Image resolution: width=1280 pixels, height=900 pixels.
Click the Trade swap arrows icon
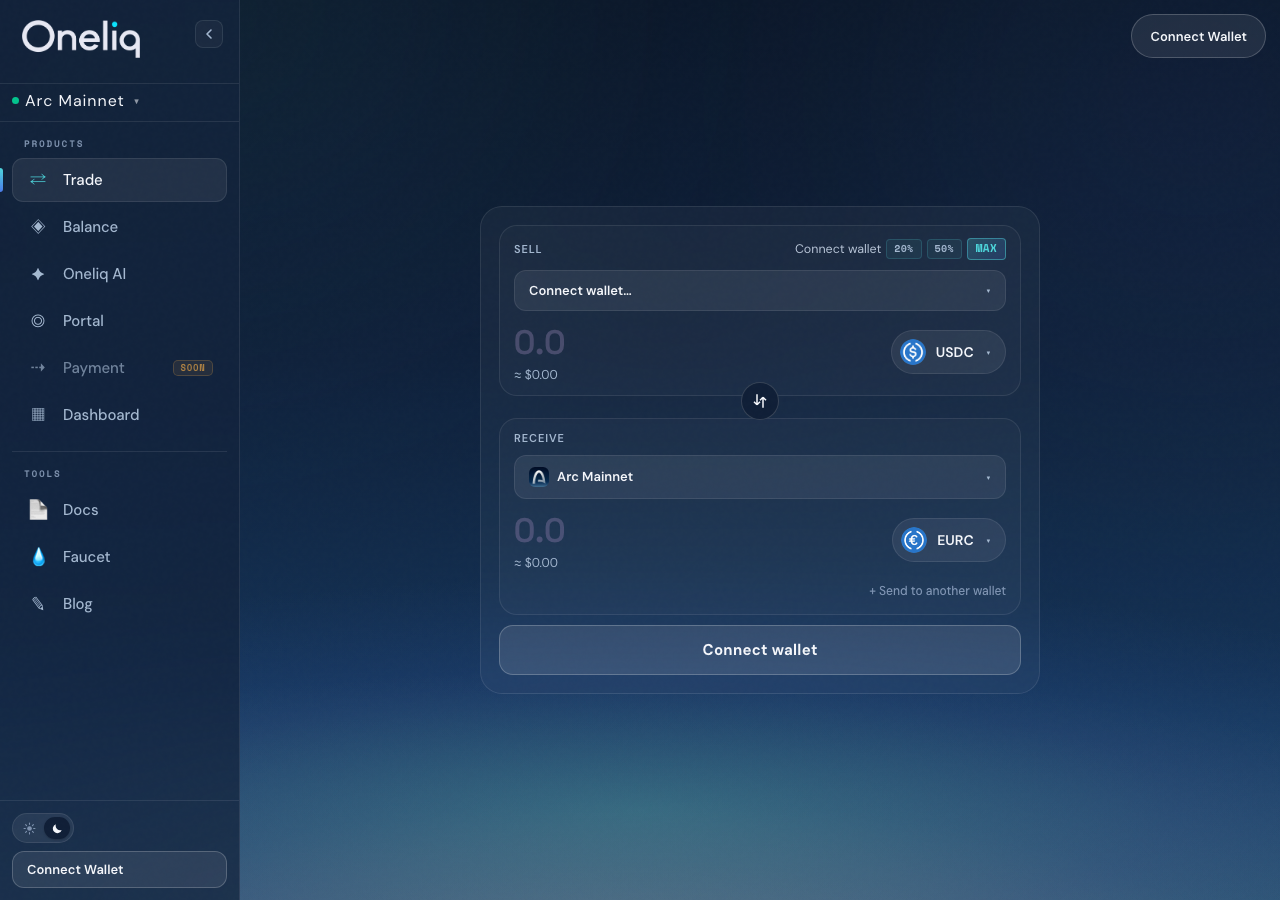click(x=38, y=180)
